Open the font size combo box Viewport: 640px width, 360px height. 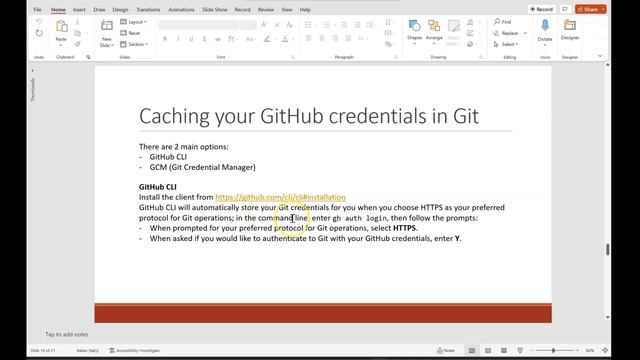(248, 25)
